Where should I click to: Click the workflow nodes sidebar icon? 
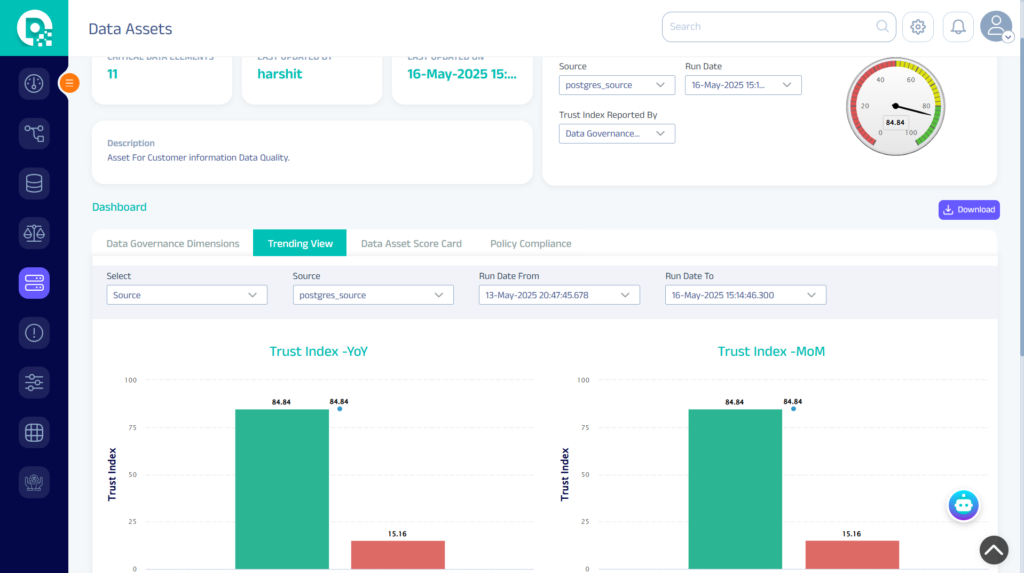point(34,134)
